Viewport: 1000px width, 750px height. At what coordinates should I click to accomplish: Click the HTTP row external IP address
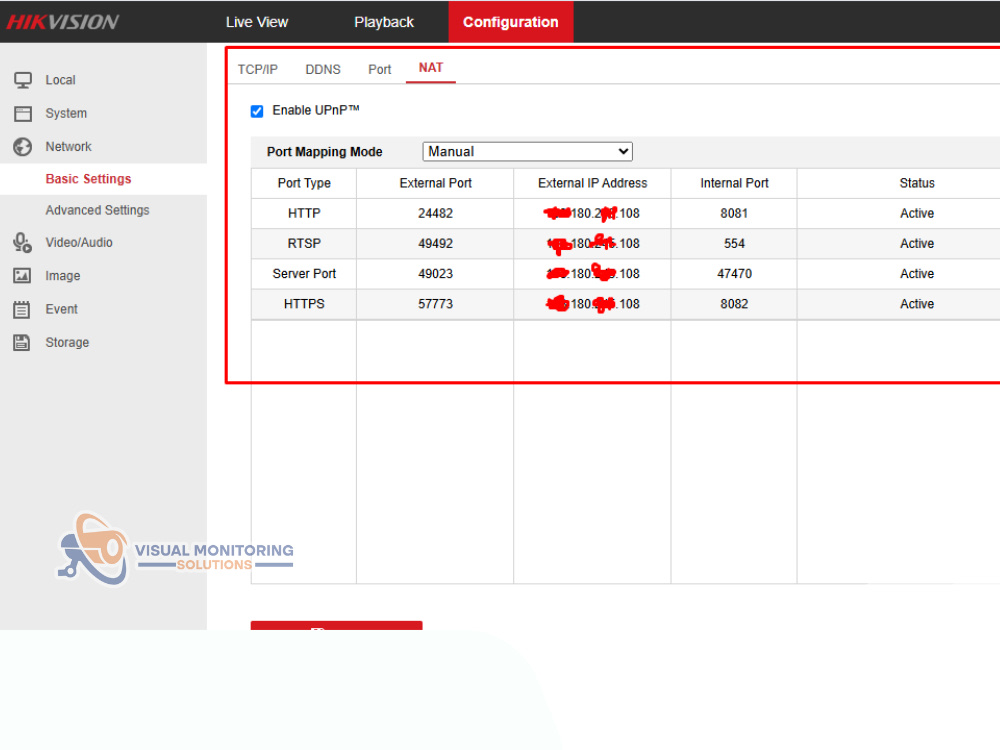point(592,214)
